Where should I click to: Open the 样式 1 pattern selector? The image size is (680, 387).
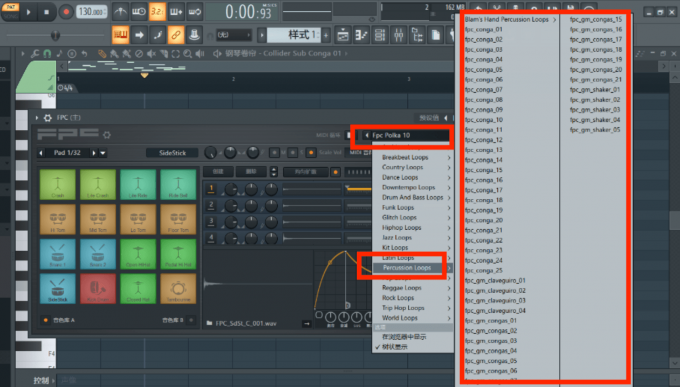294,35
